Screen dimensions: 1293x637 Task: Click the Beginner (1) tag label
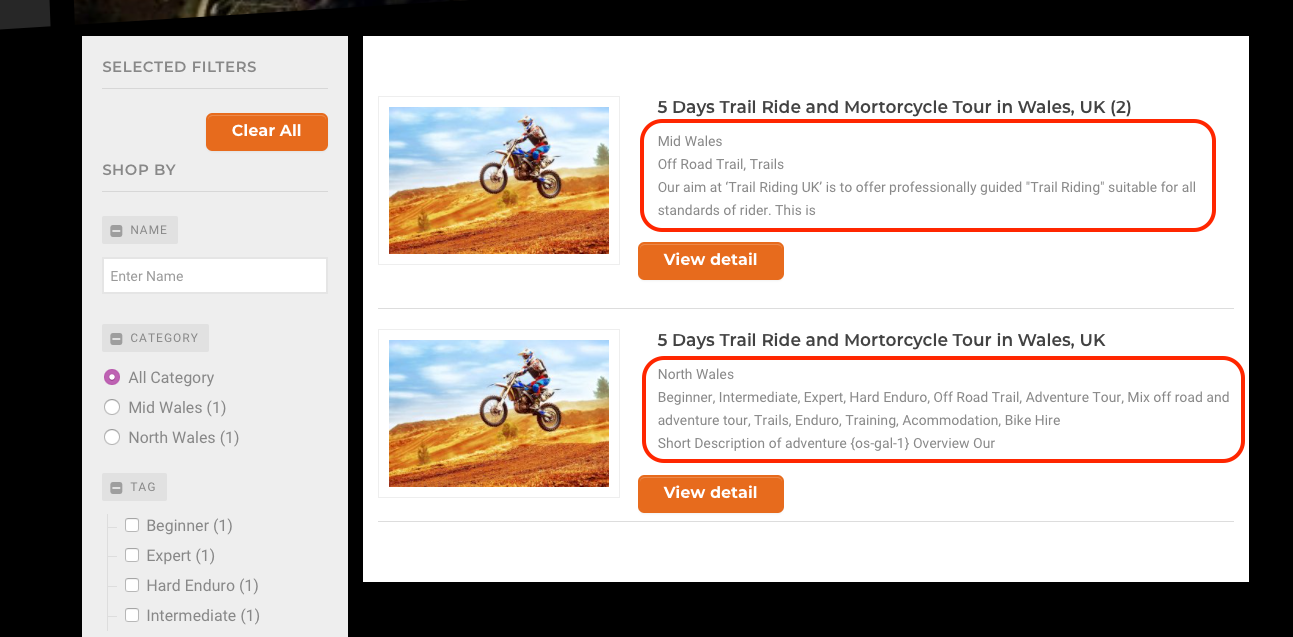tap(189, 525)
